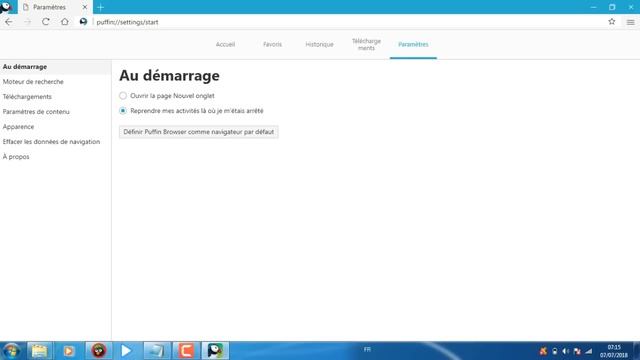Select Reprendre mes activités radio option
640x360 pixels.
point(123,111)
